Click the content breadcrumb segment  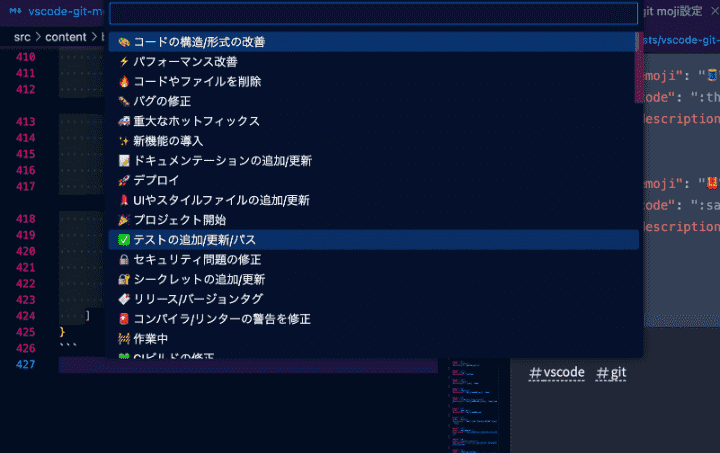click(x=66, y=37)
